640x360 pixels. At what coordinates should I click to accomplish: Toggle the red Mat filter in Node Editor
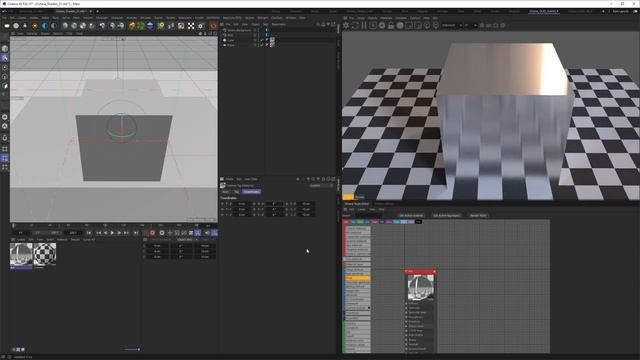[346, 222]
